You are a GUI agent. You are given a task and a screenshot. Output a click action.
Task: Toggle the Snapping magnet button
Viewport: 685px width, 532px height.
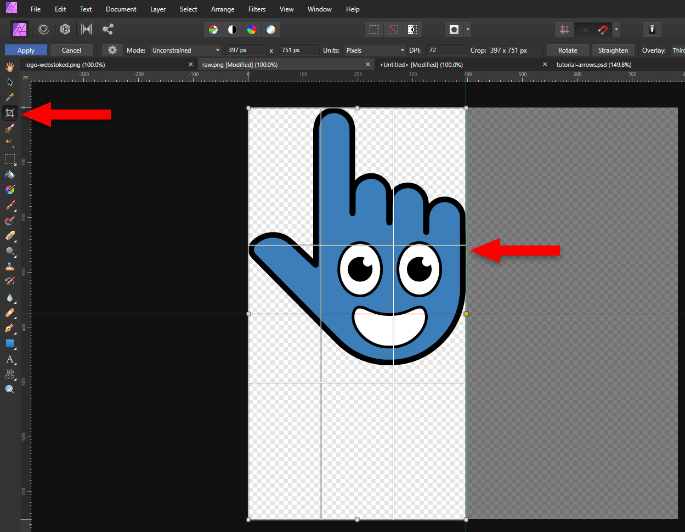[602, 29]
